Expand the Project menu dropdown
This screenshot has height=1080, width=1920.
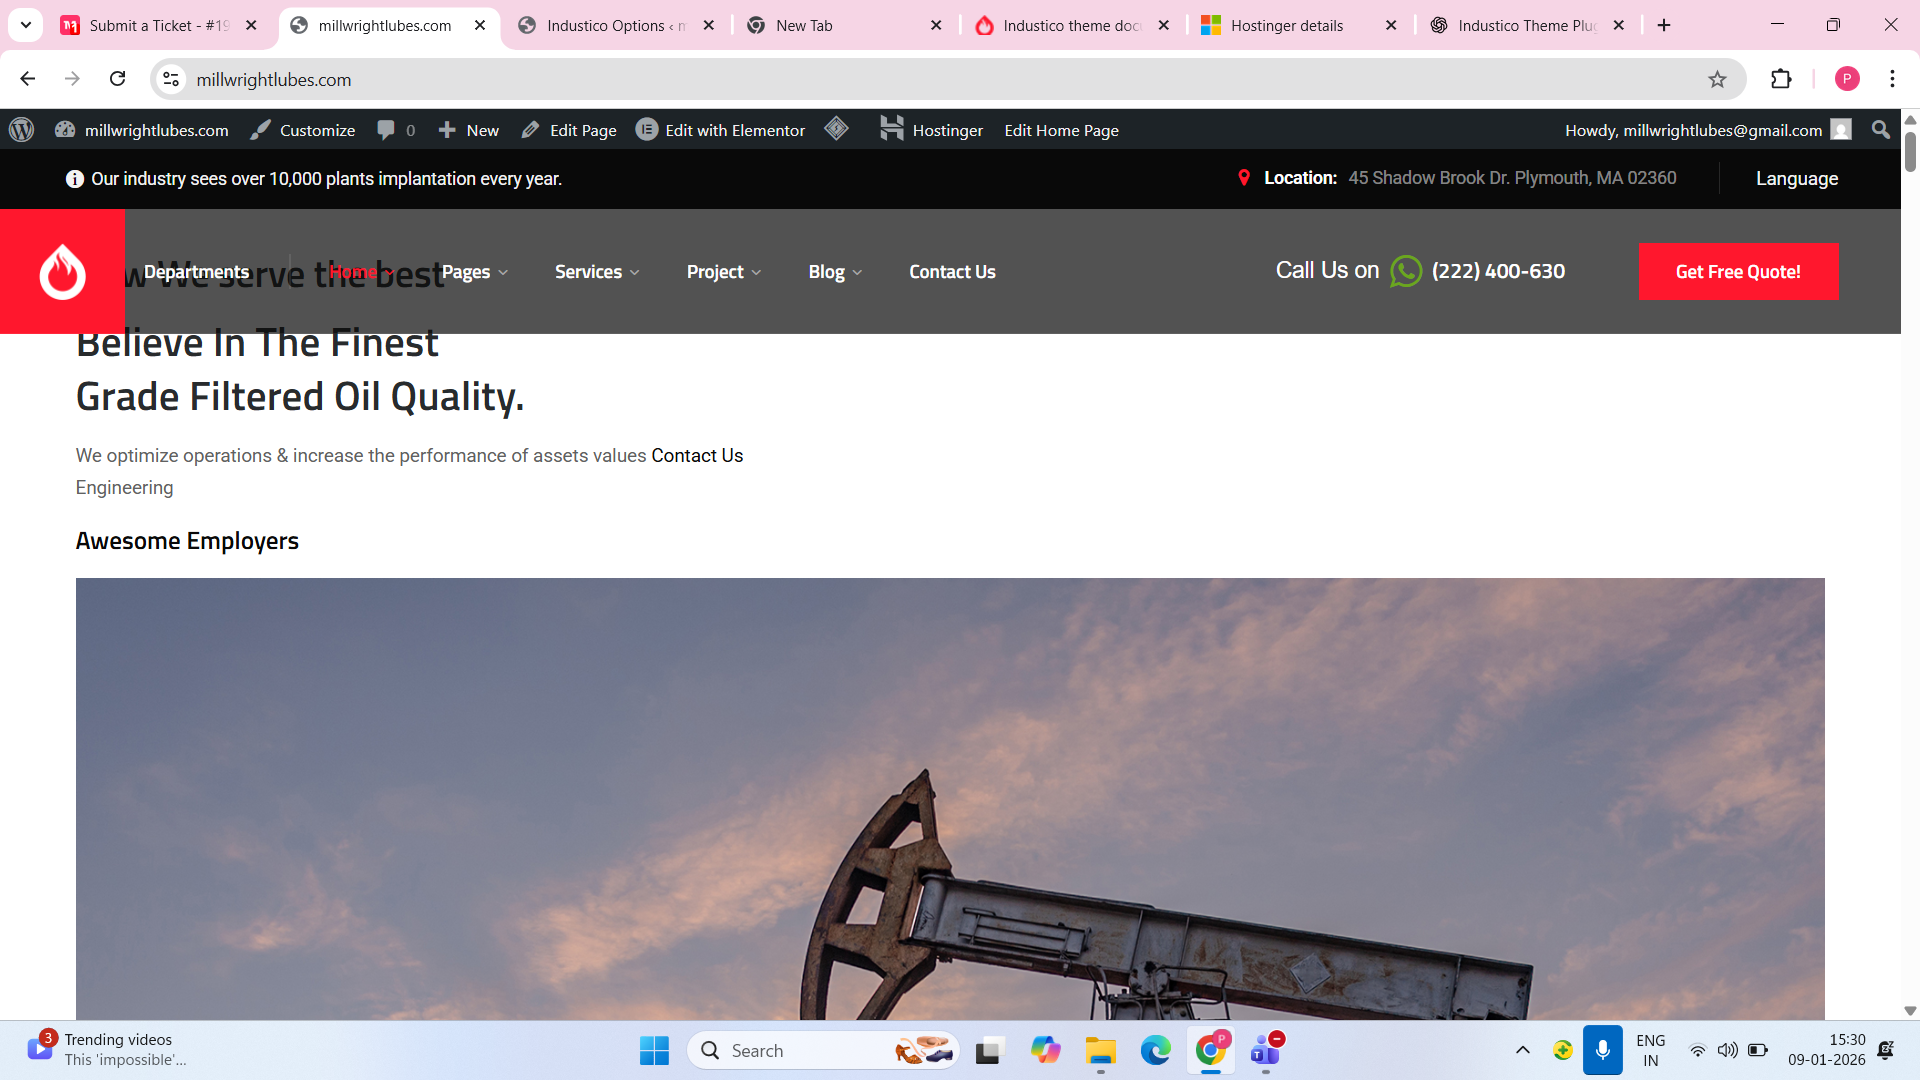coord(724,272)
